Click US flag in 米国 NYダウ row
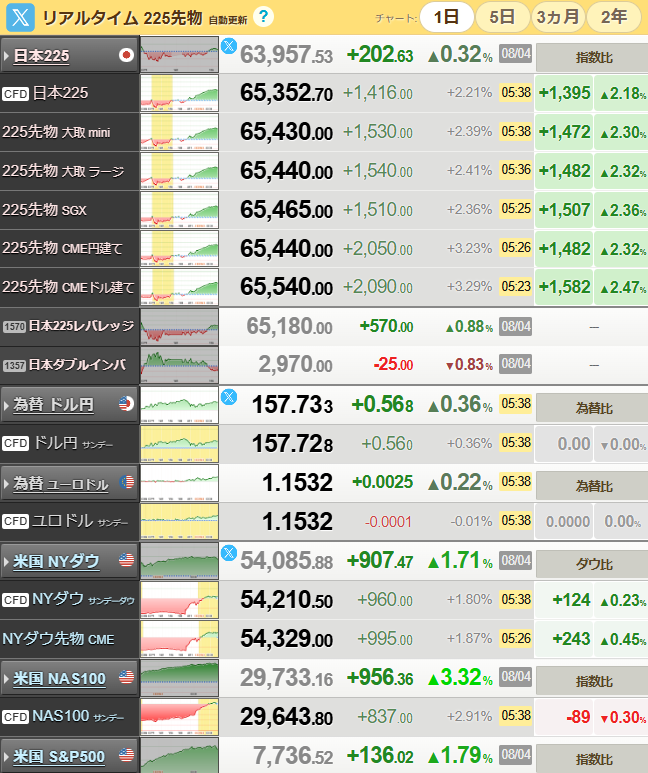648x773 pixels. [126, 560]
